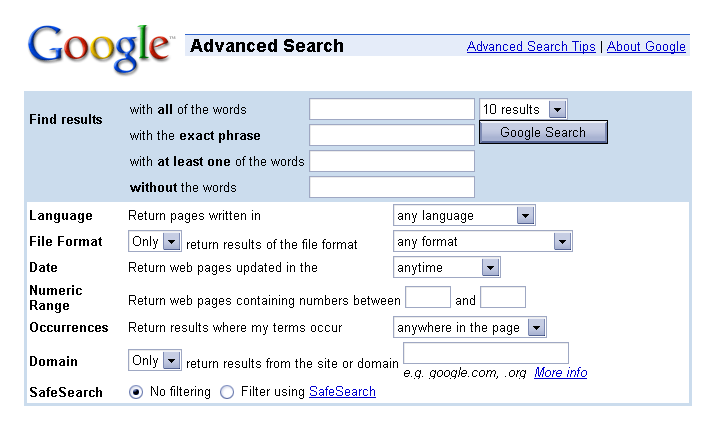The height and width of the screenshot is (421, 723).
Task: Open the SafeSearch link
Action: 342,391
